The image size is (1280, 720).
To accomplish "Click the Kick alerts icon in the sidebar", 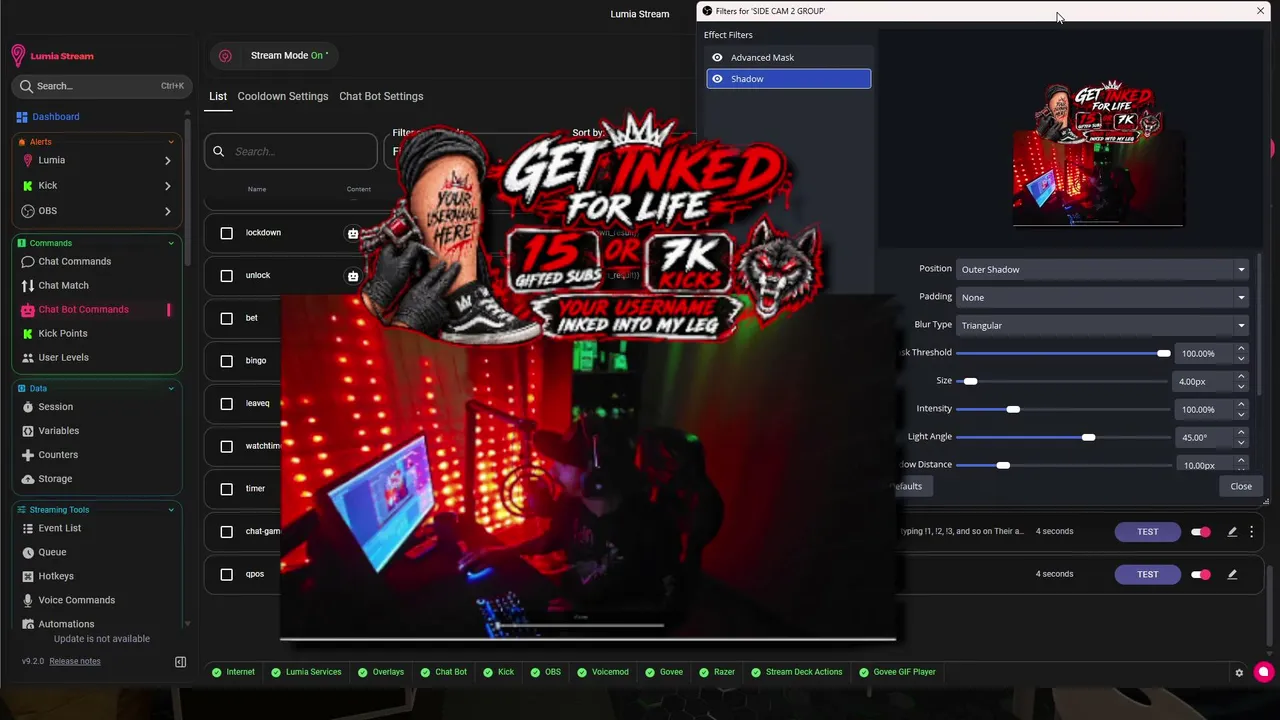I will tap(28, 186).
